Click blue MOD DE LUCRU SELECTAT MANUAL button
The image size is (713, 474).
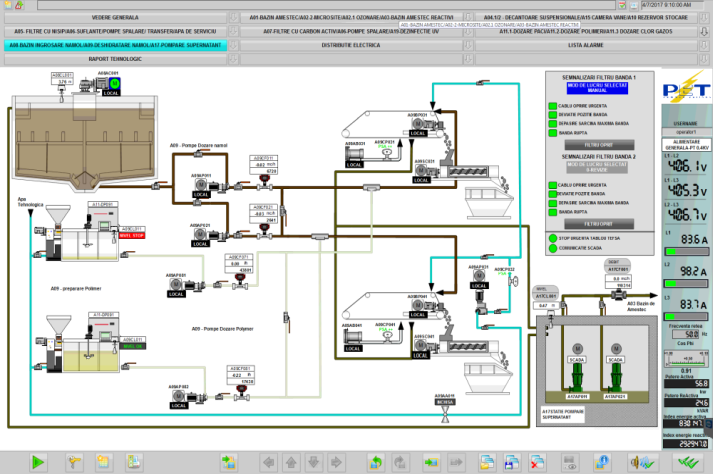tap(598, 88)
